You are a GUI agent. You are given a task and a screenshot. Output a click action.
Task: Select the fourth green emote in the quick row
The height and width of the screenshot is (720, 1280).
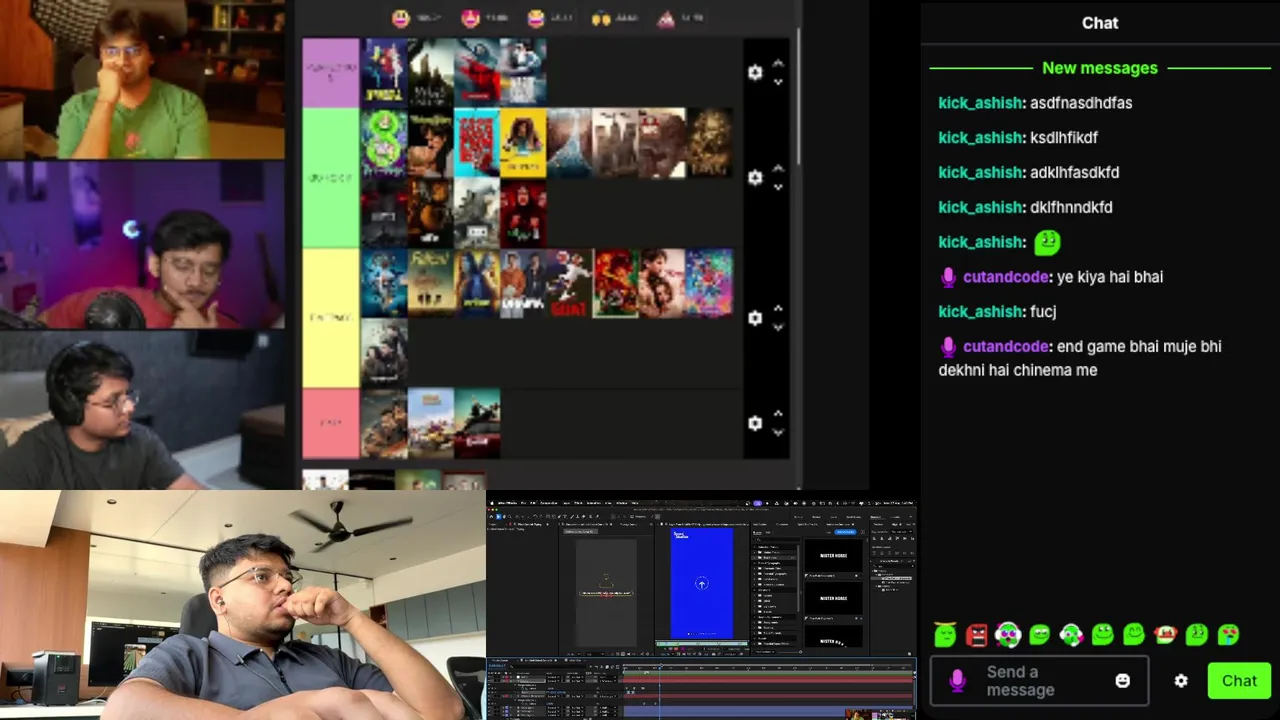click(x=1040, y=634)
